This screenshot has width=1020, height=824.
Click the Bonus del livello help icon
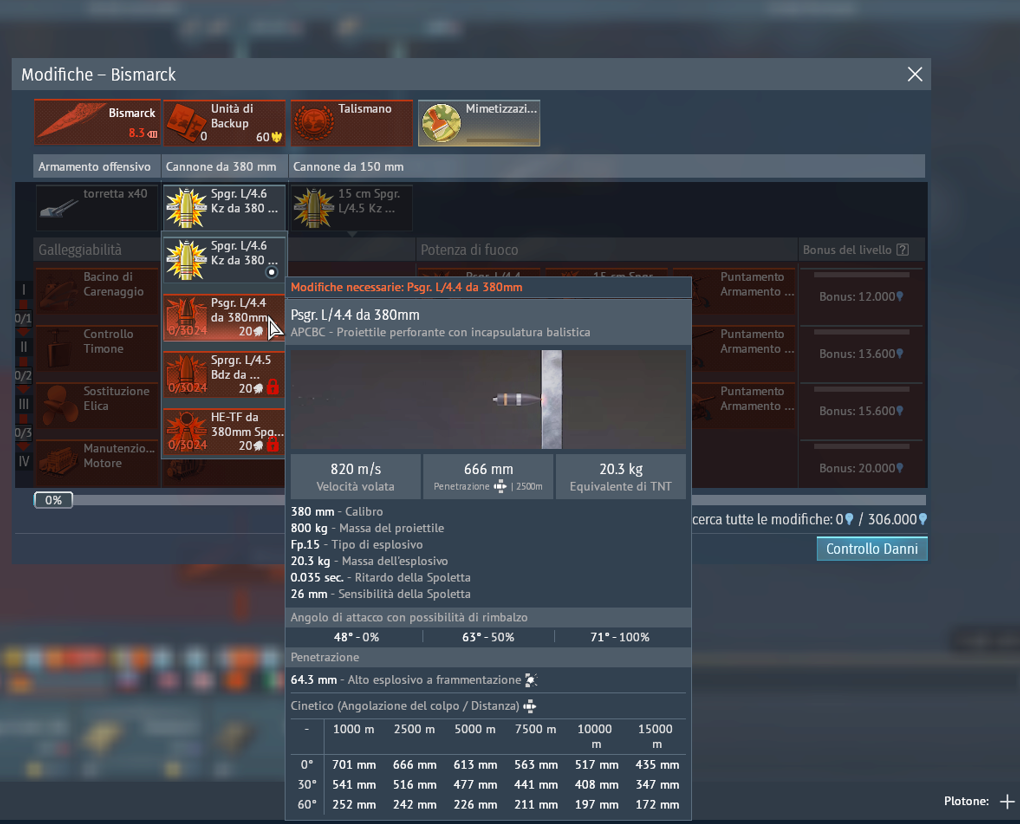pos(902,250)
